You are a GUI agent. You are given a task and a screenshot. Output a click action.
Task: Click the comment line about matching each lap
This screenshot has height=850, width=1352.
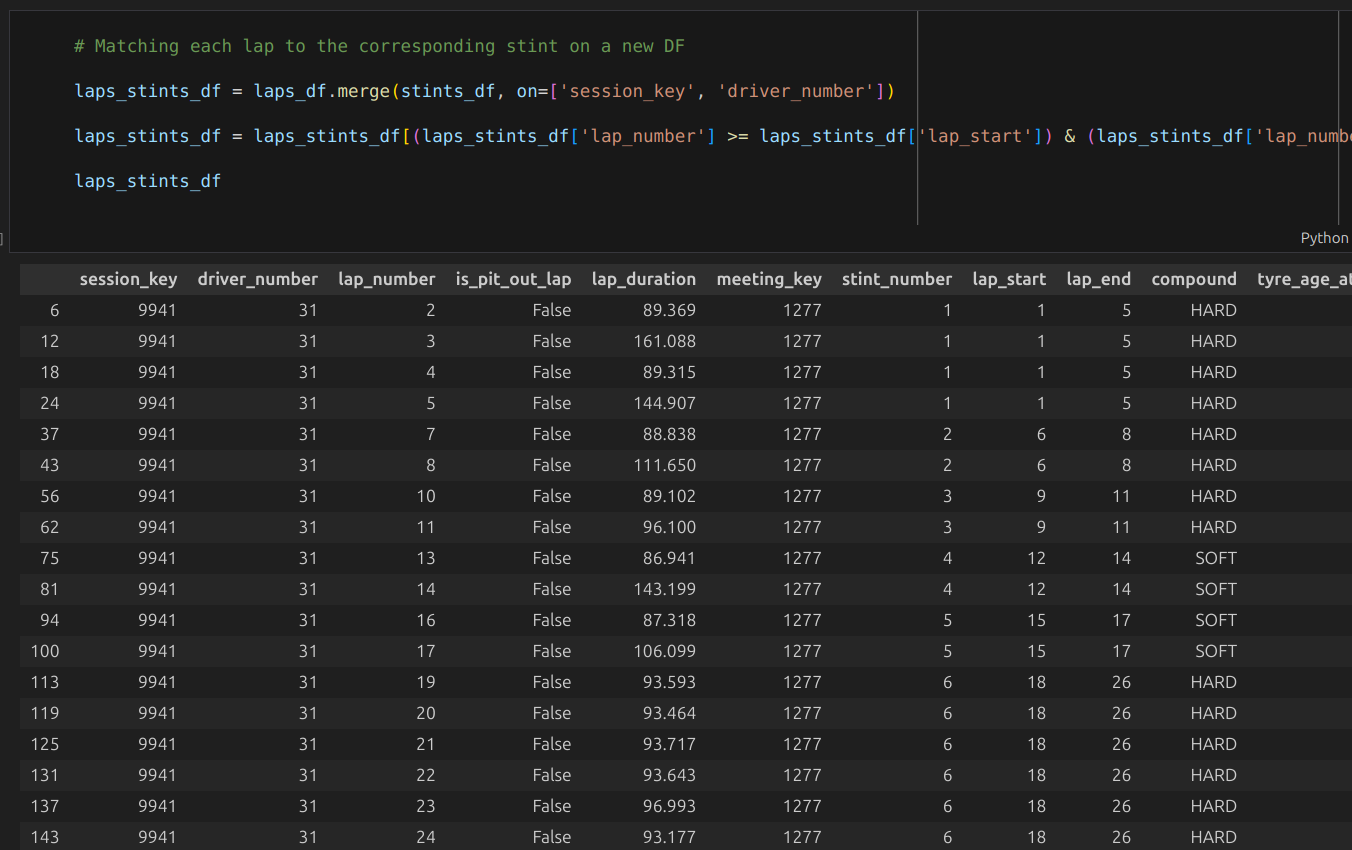[x=380, y=46]
